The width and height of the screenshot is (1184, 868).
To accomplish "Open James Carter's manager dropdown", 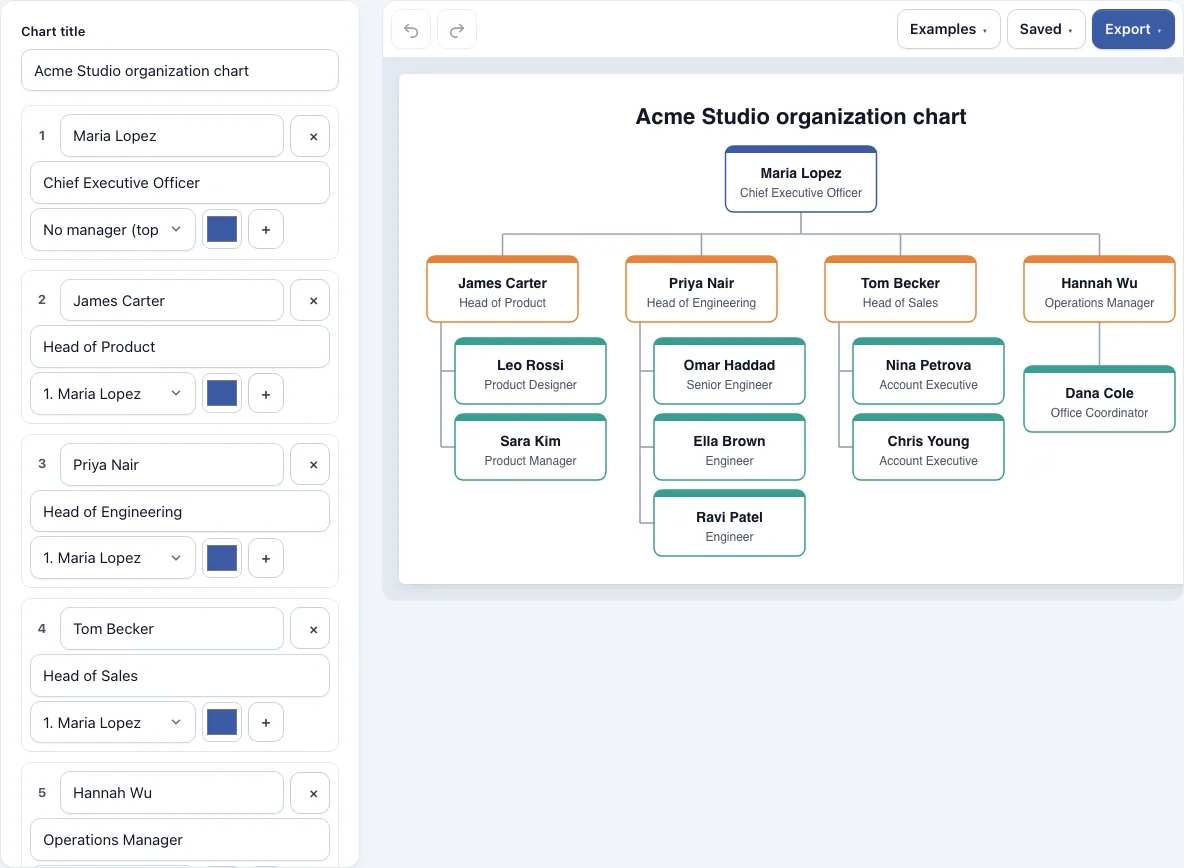I will pos(113,394).
